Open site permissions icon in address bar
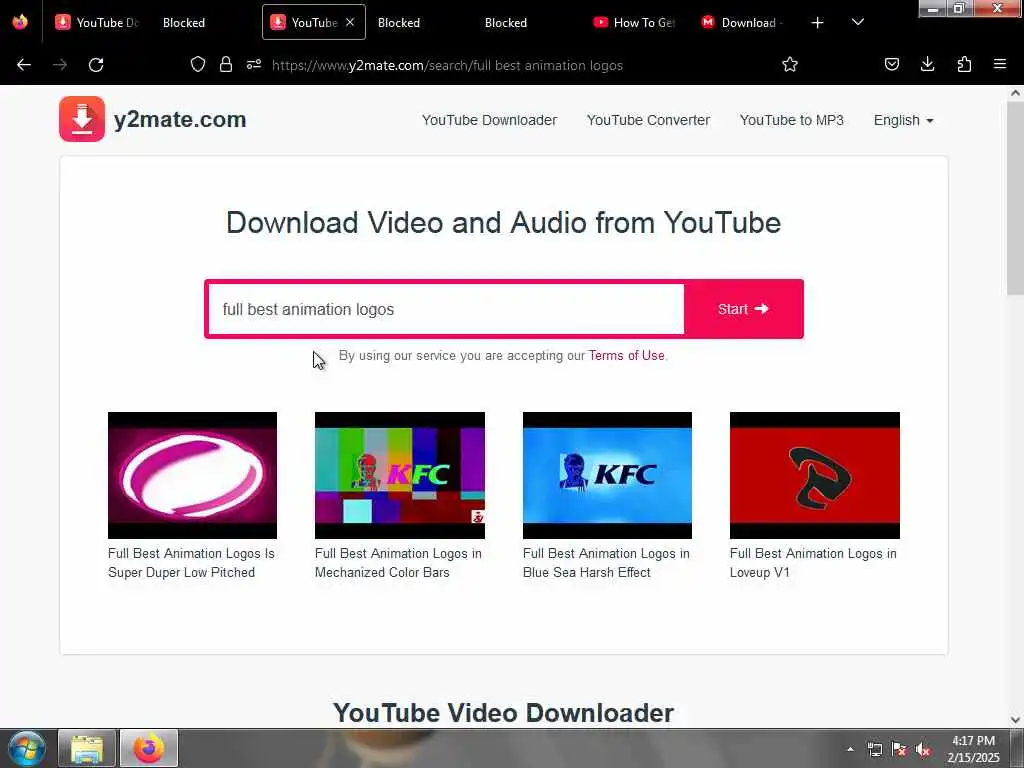This screenshot has height=768, width=1024. pos(254,64)
